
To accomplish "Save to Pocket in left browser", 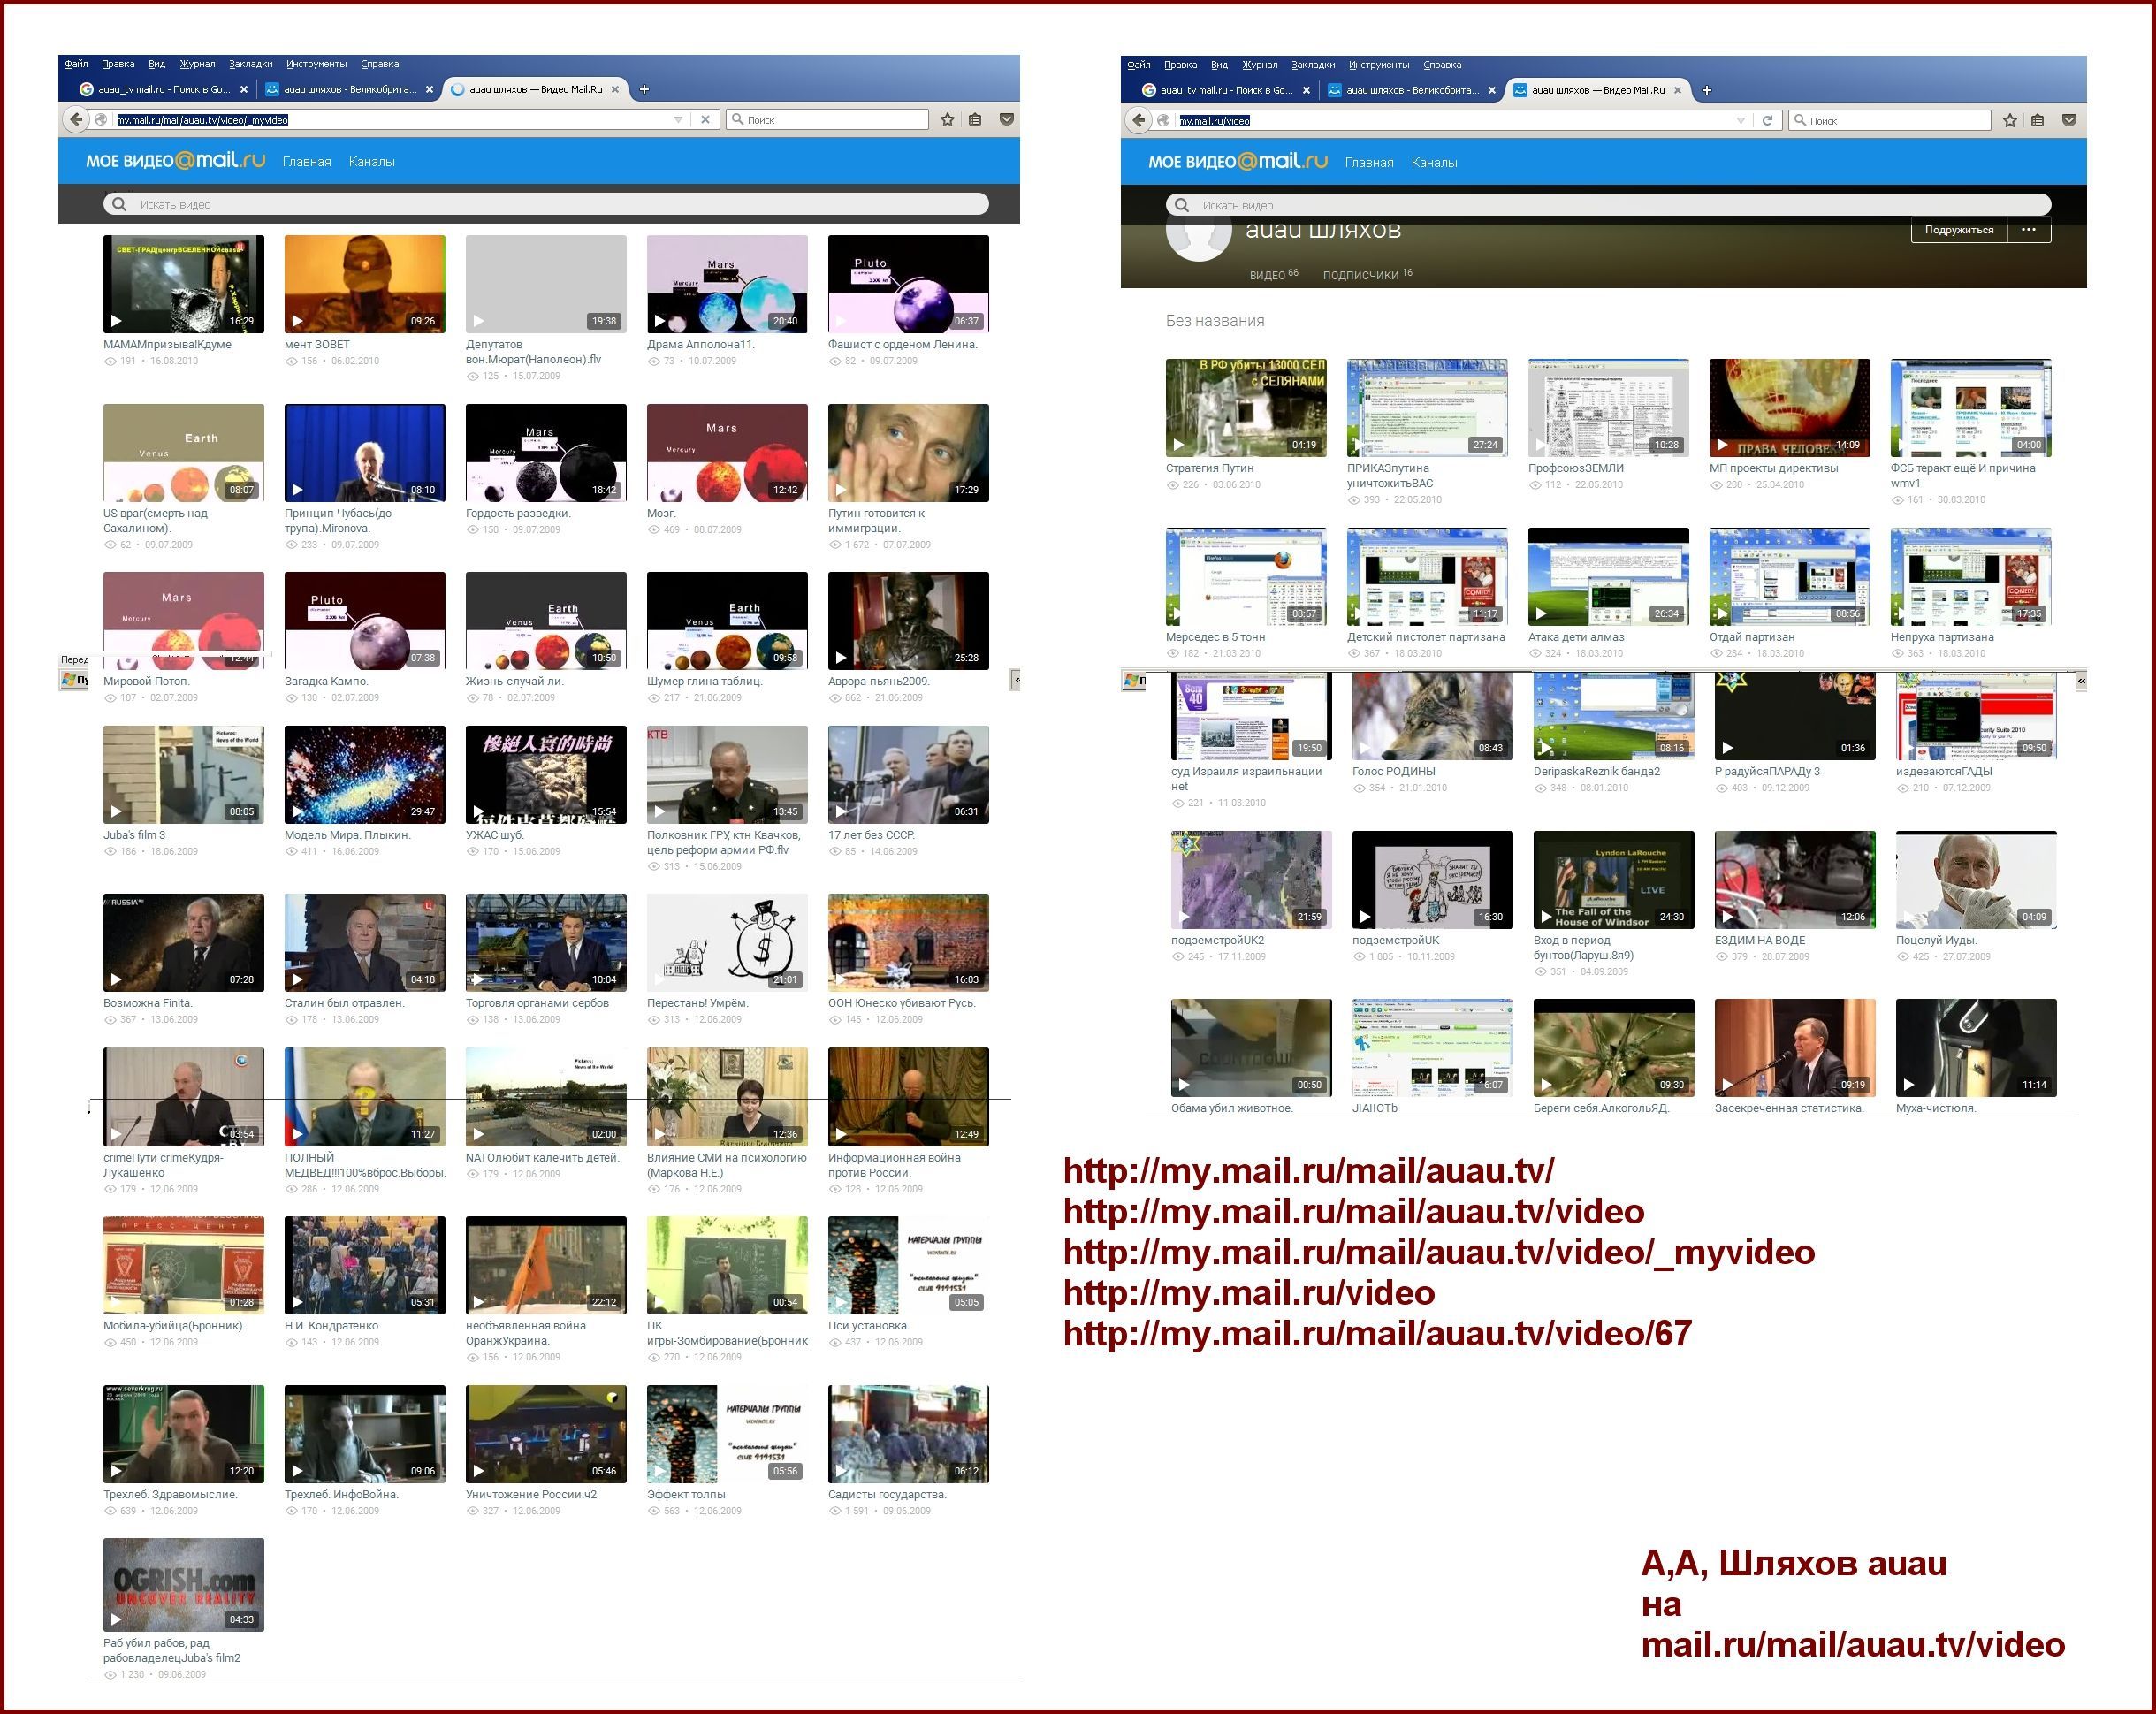I will (x=1007, y=120).
